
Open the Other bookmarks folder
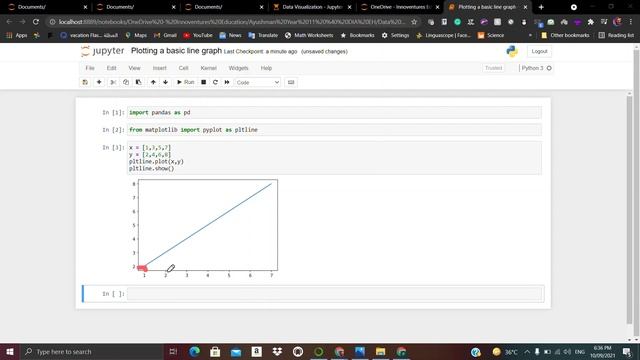[565, 36]
